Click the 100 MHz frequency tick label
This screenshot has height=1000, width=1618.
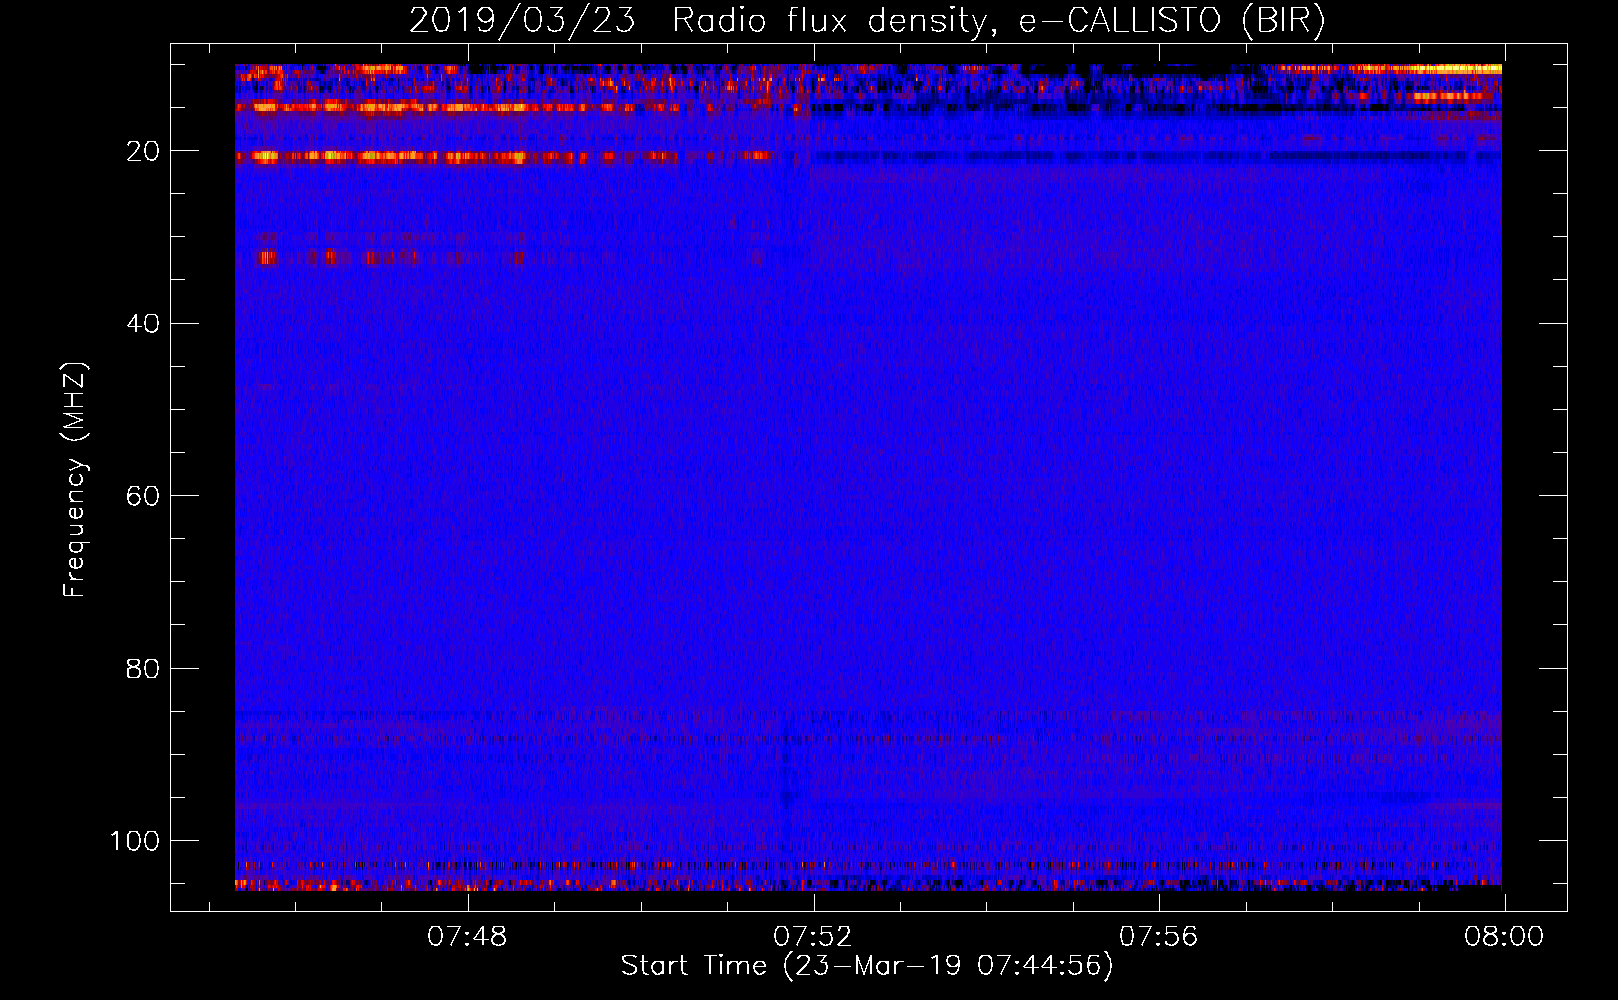pyautogui.click(x=135, y=841)
